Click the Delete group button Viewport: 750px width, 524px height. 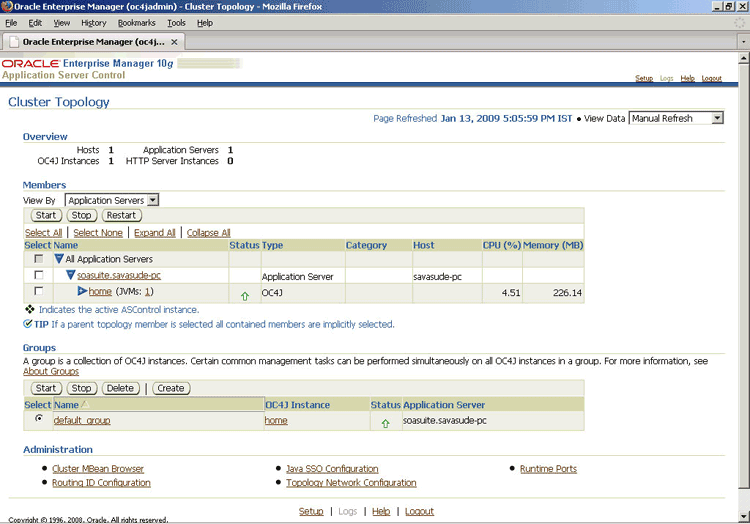point(121,388)
